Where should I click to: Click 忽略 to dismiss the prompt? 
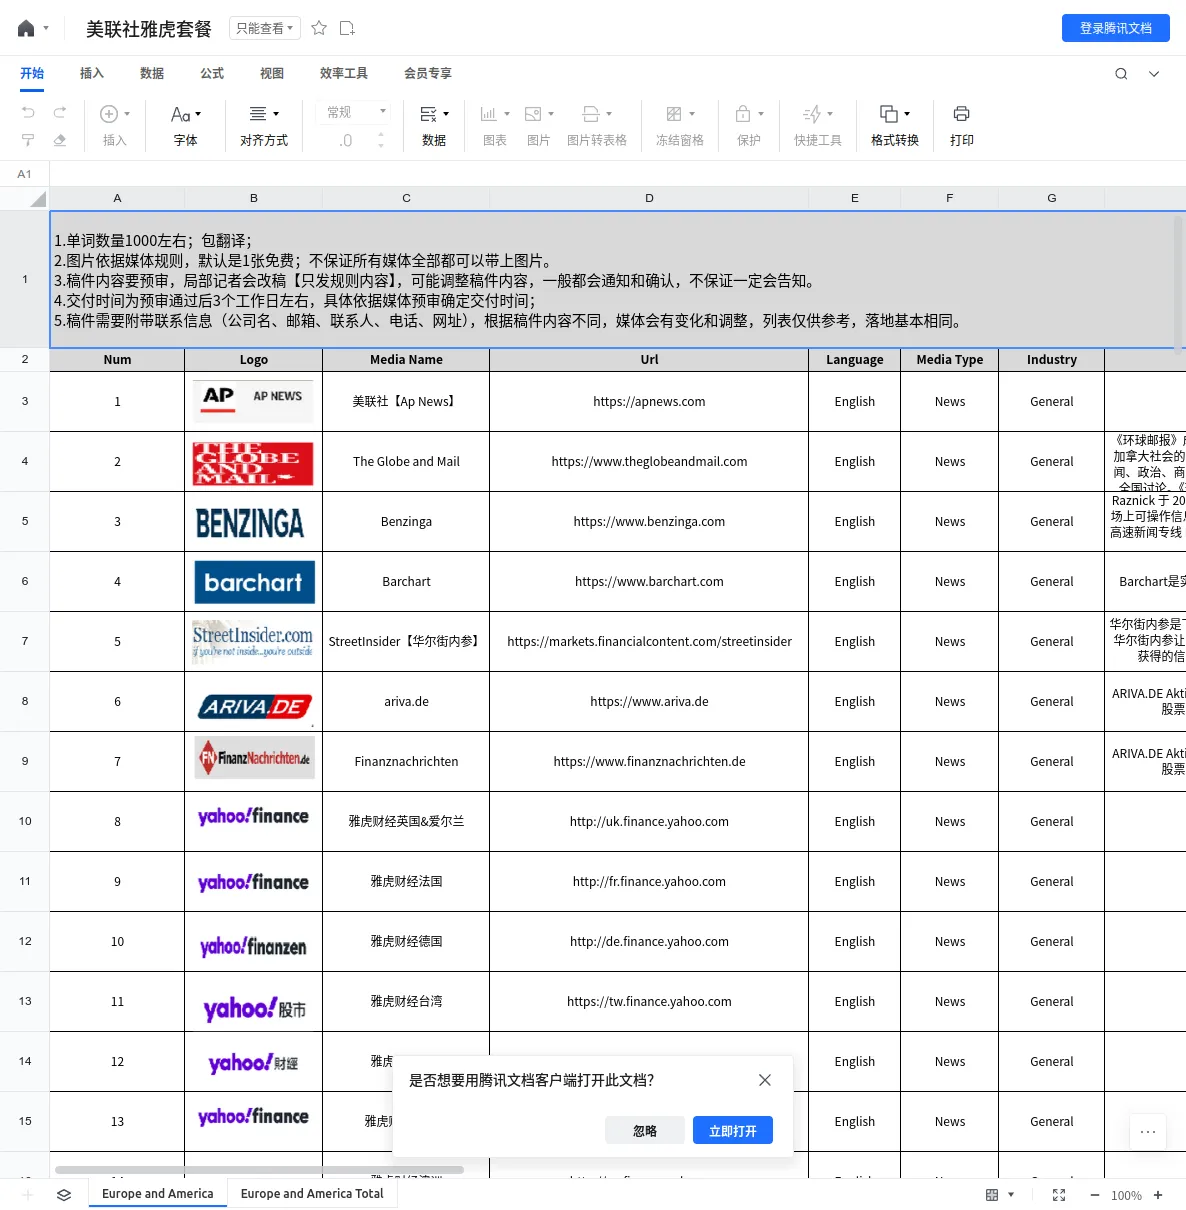[645, 1131]
